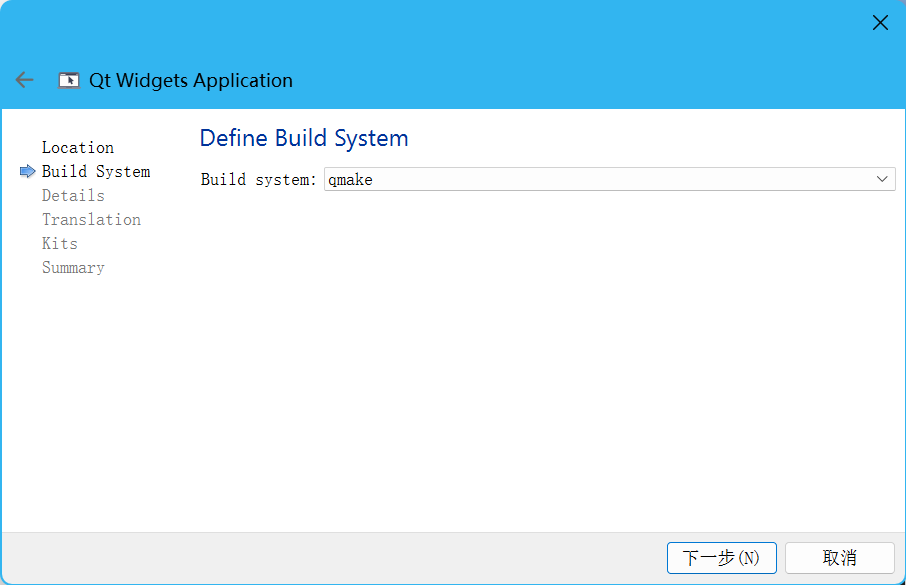Click the Qt Widgets Application title text
Viewport: 906px width, 585px height.
click(x=191, y=80)
